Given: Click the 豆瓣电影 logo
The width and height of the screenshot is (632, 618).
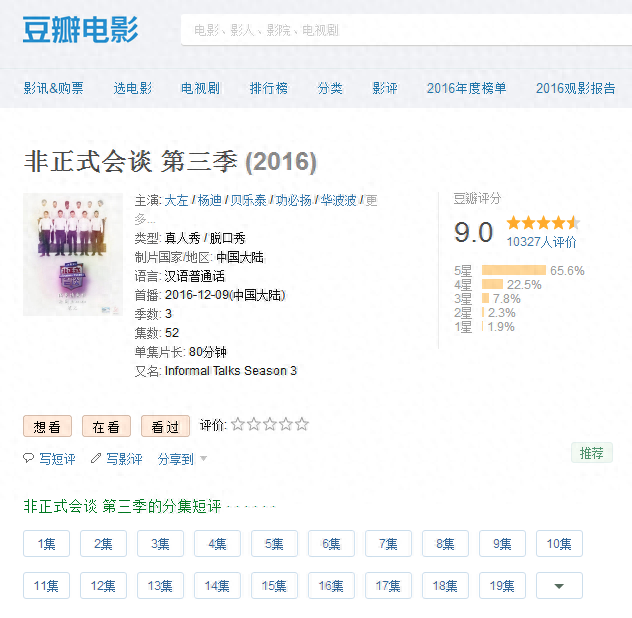Looking at the screenshot, I should tap(80, 29).
